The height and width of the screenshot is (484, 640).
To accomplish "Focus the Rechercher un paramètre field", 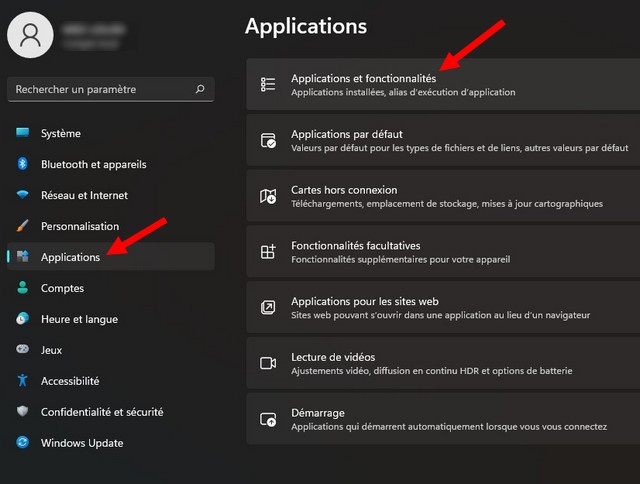I will pyautogui.click(x=111, y=89).
